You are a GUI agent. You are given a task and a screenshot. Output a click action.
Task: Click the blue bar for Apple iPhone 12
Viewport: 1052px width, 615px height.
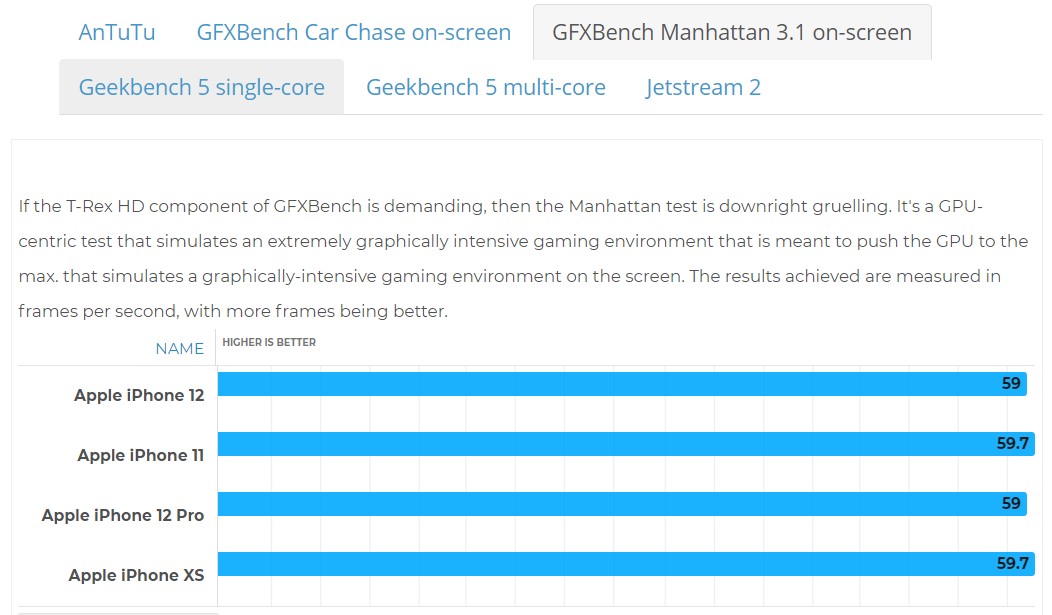pyautogui.click(x=600, y=384)
